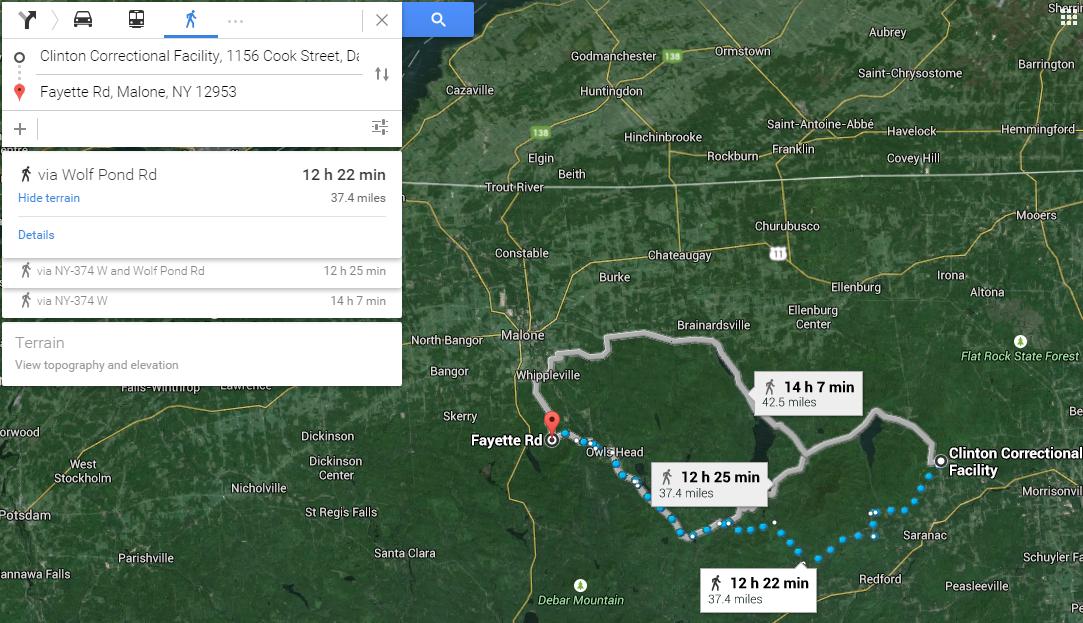Switch to transit travel mode
The height and width of the screenshot is (623, 1083).
pos(136,19)
